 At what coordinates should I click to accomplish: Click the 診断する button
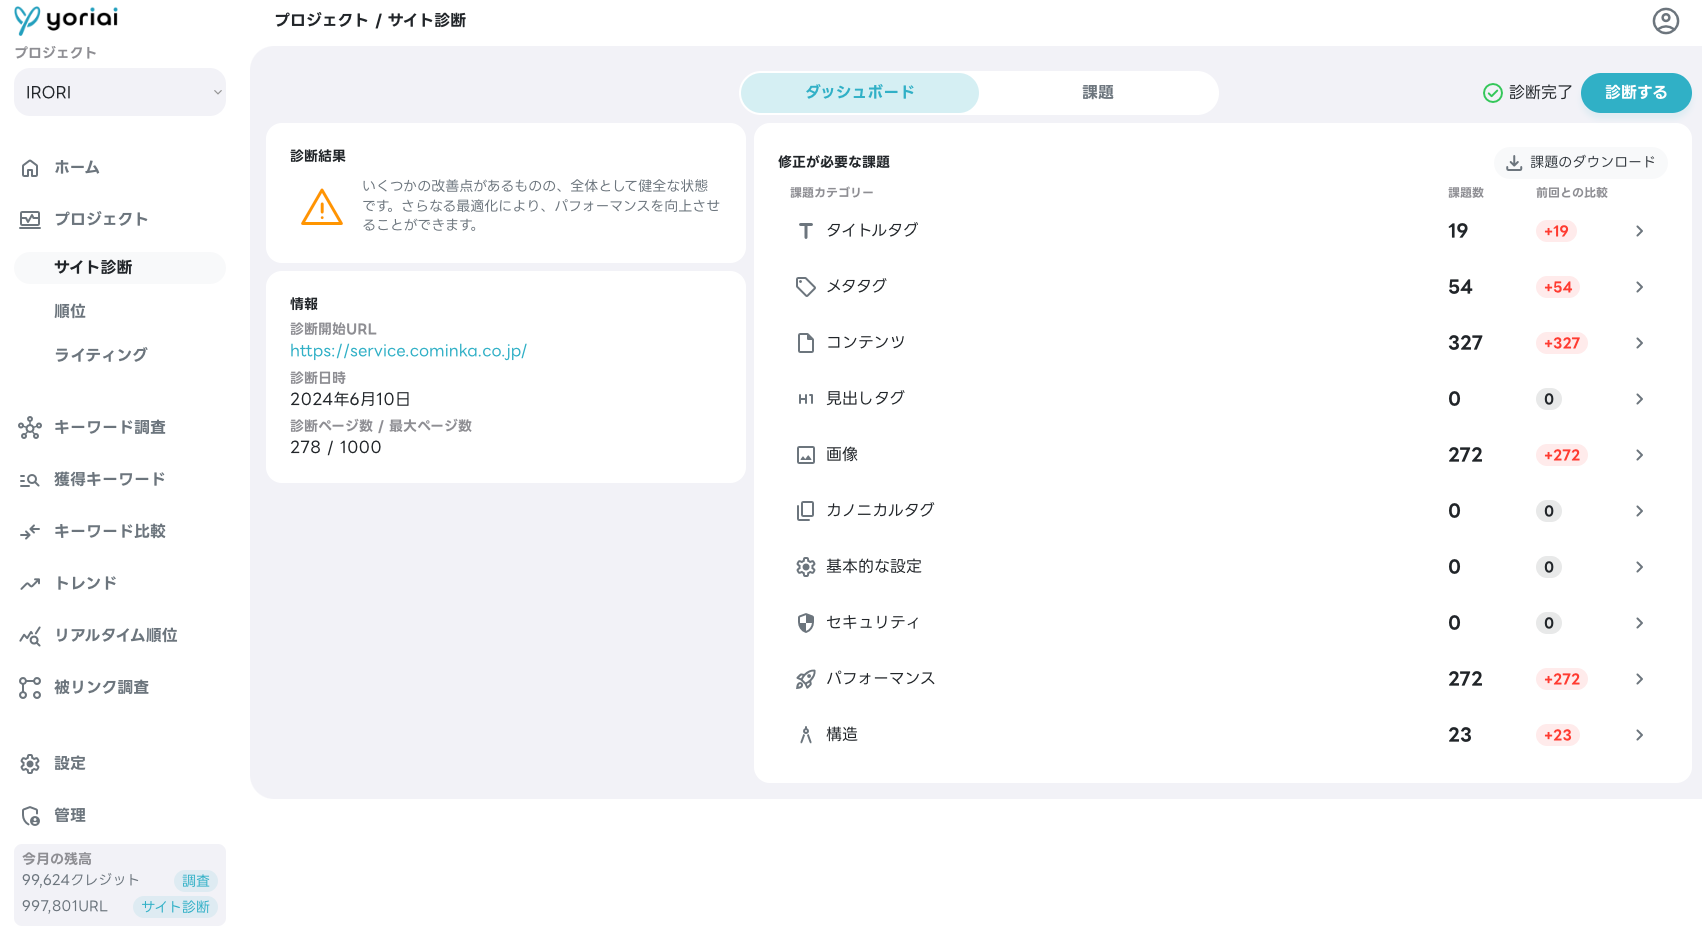click(1636, 92)
